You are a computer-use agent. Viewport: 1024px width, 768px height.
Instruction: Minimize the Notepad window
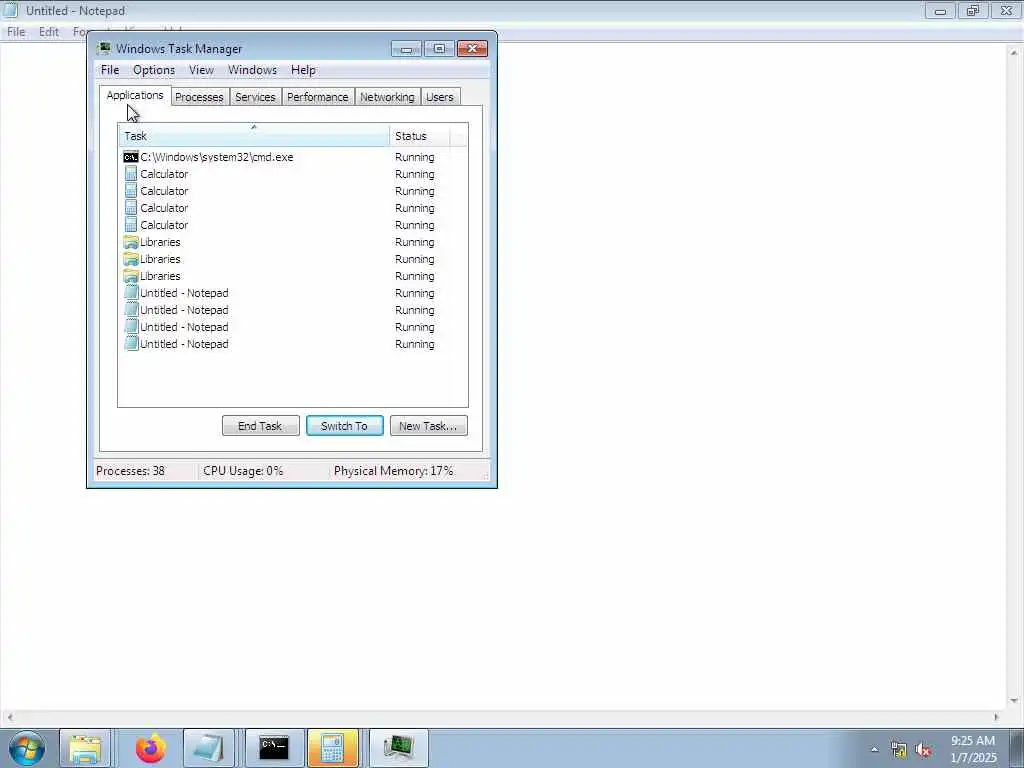pos(940,10)
